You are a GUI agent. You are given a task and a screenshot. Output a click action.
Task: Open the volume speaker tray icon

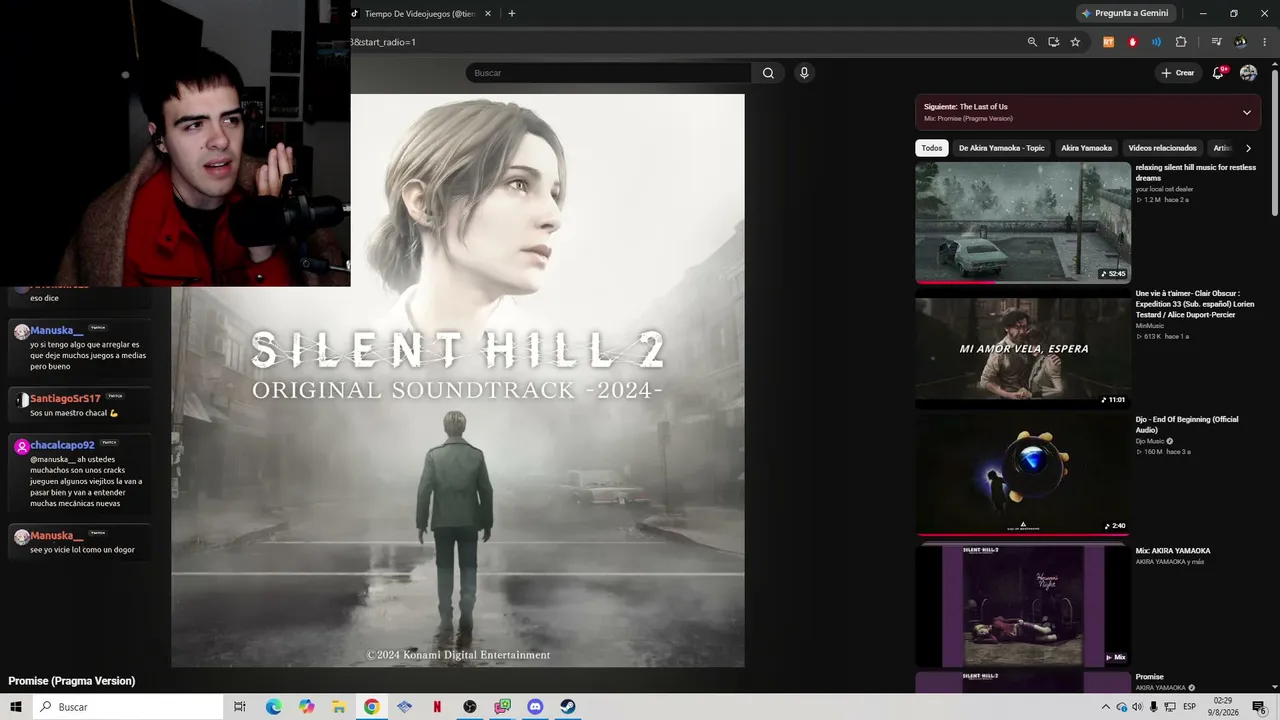[x=1138, y=707]
